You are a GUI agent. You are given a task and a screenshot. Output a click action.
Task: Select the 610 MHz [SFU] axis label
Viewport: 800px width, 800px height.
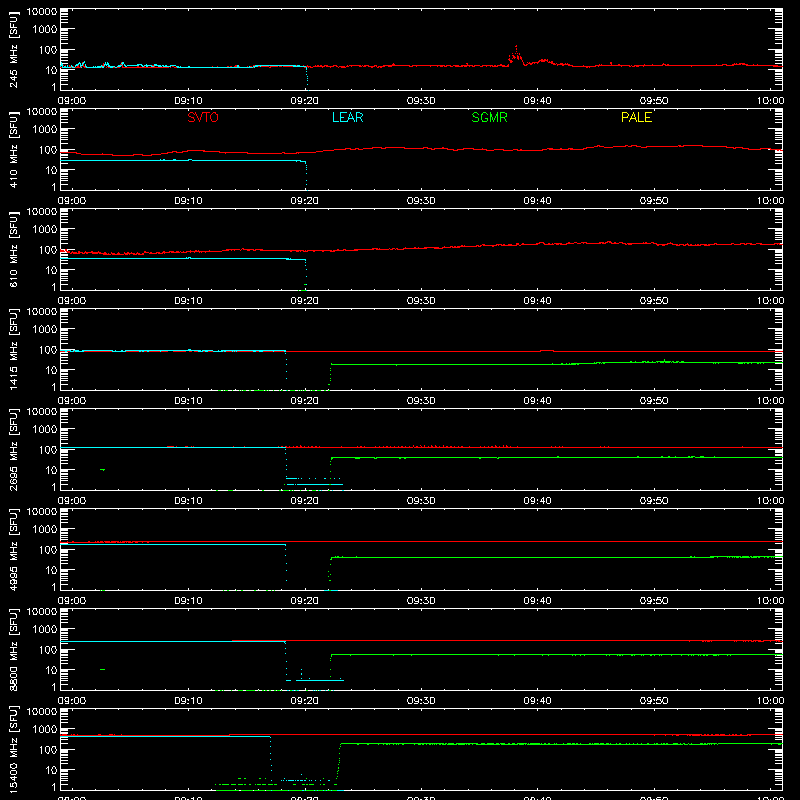pos(14,250)
